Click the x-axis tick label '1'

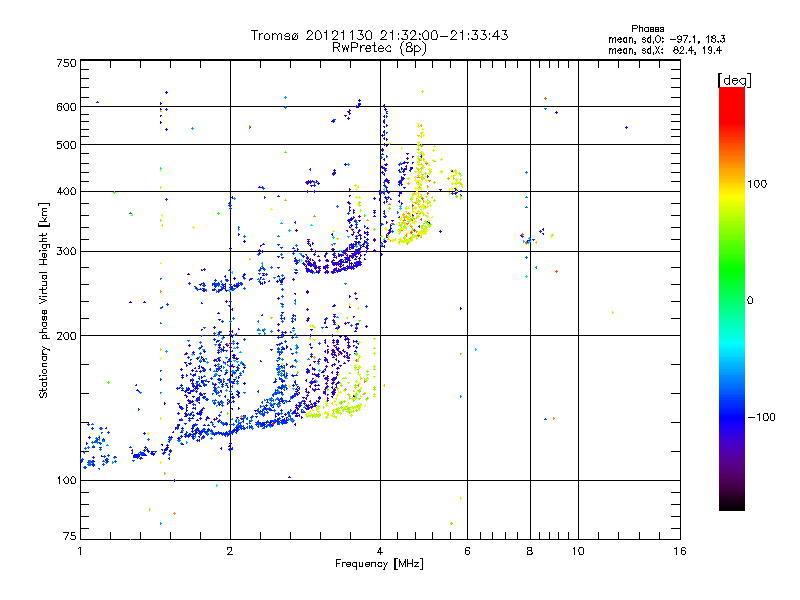[x=80, y=551]
